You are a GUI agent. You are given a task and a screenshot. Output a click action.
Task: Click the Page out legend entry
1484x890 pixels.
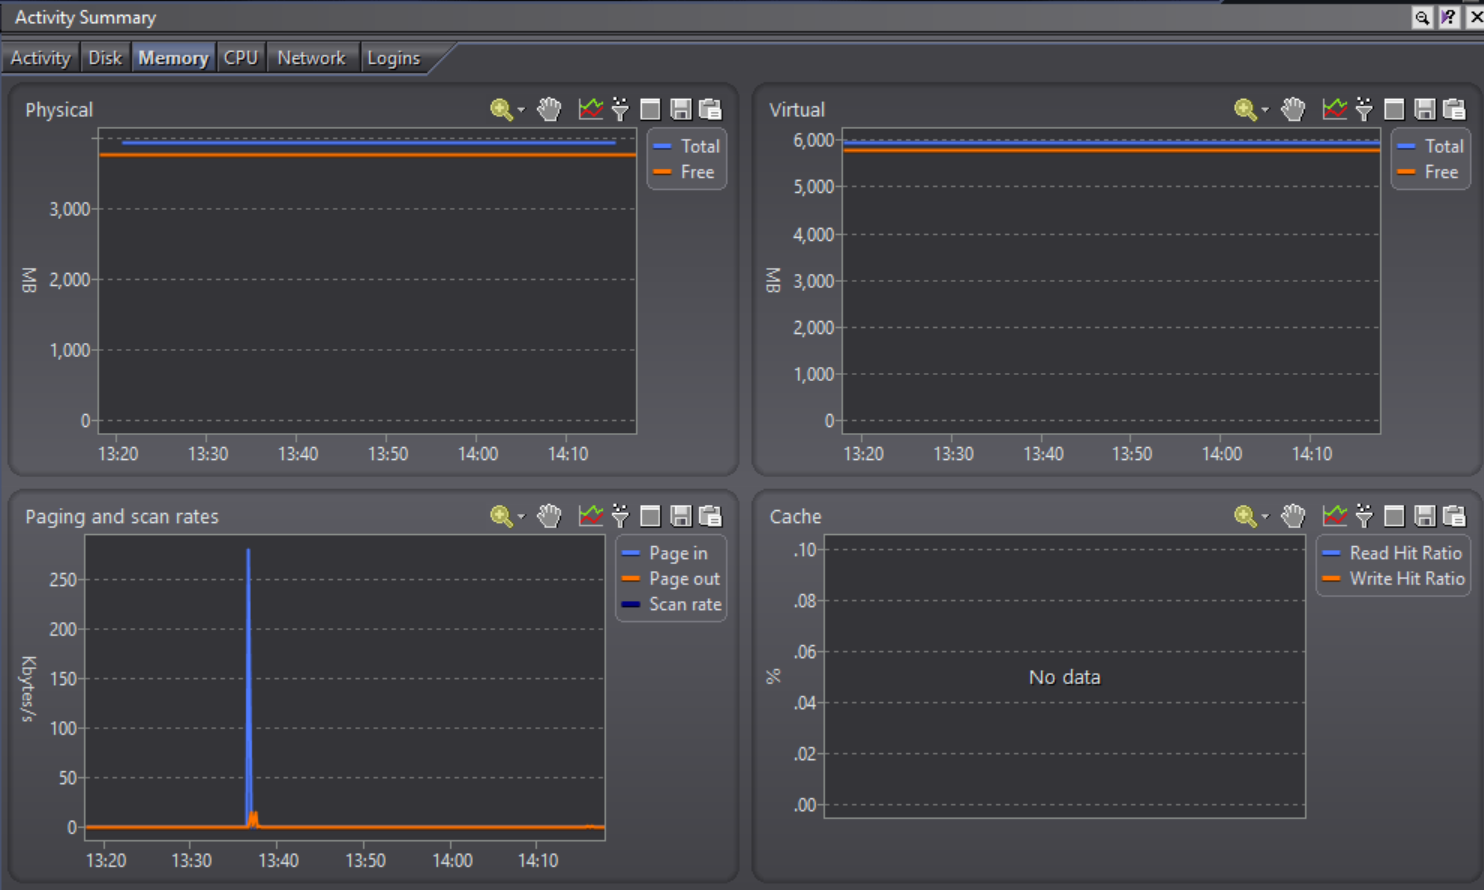671,579
